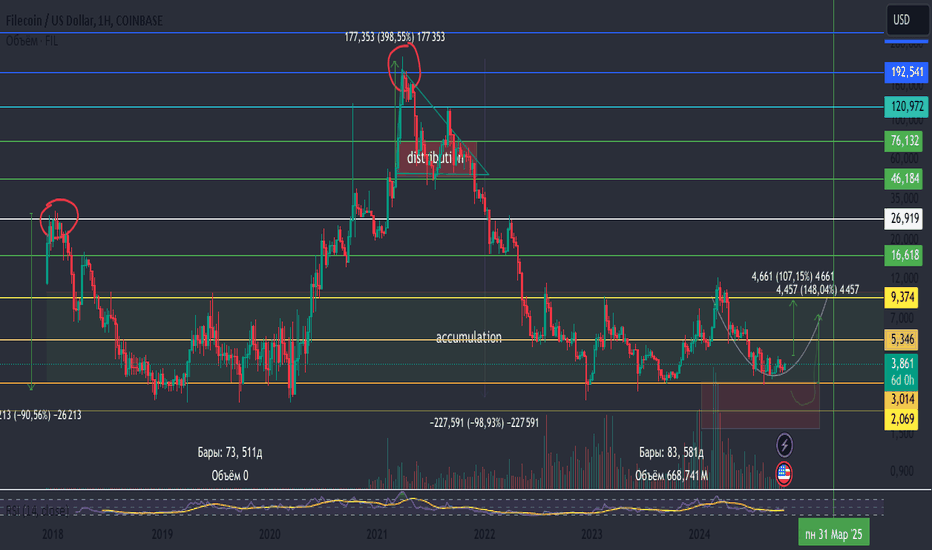Image resolution: width=932 pixels, height=550 pixels.
Task: Click the 177,353 (398,55%) measurement label
Action: tap(395, 37)
